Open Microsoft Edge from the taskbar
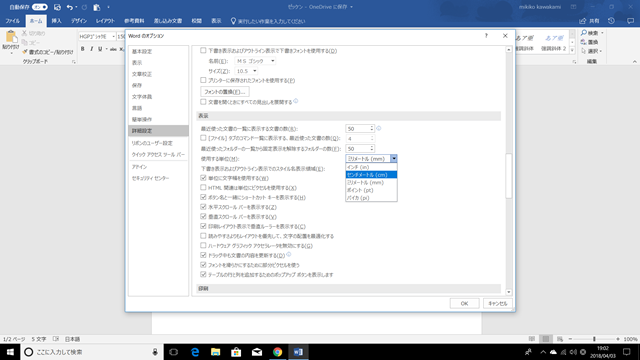Viewport: 640px width, 360px height. pos(195,352)
